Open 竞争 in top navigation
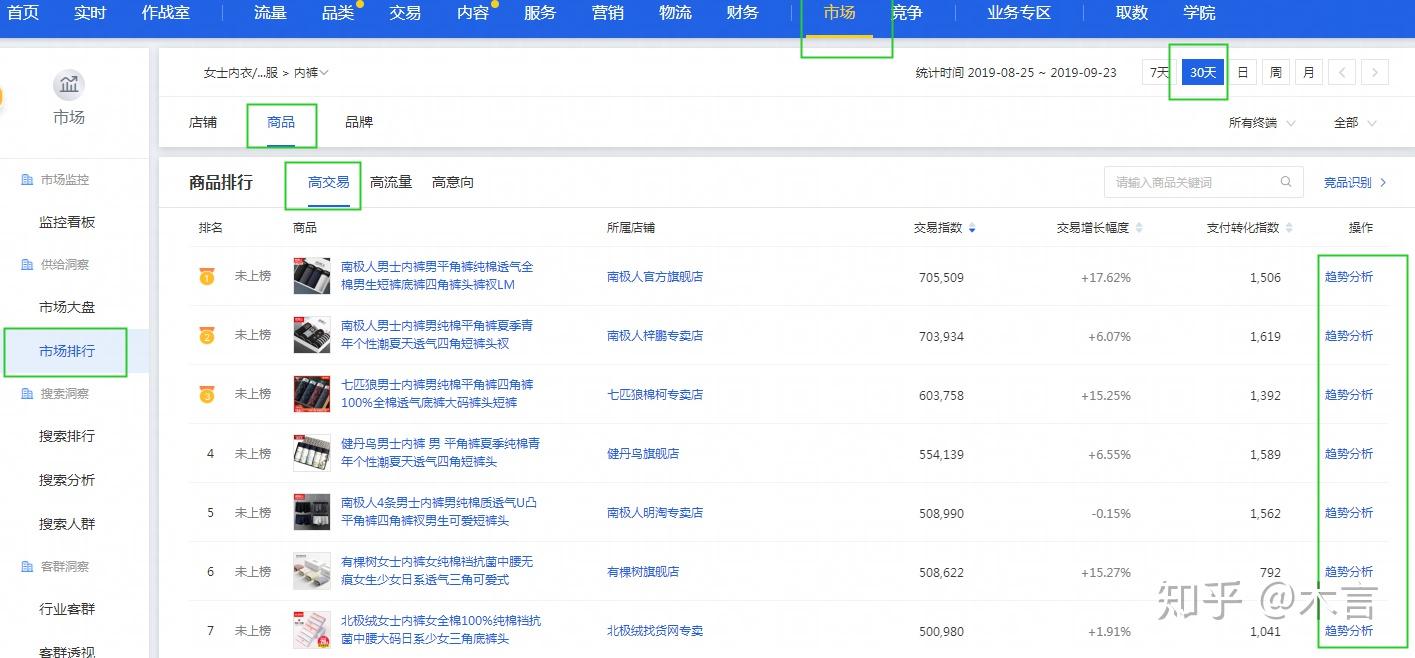Screen dimensions: 1415x658 coord(907,13)
